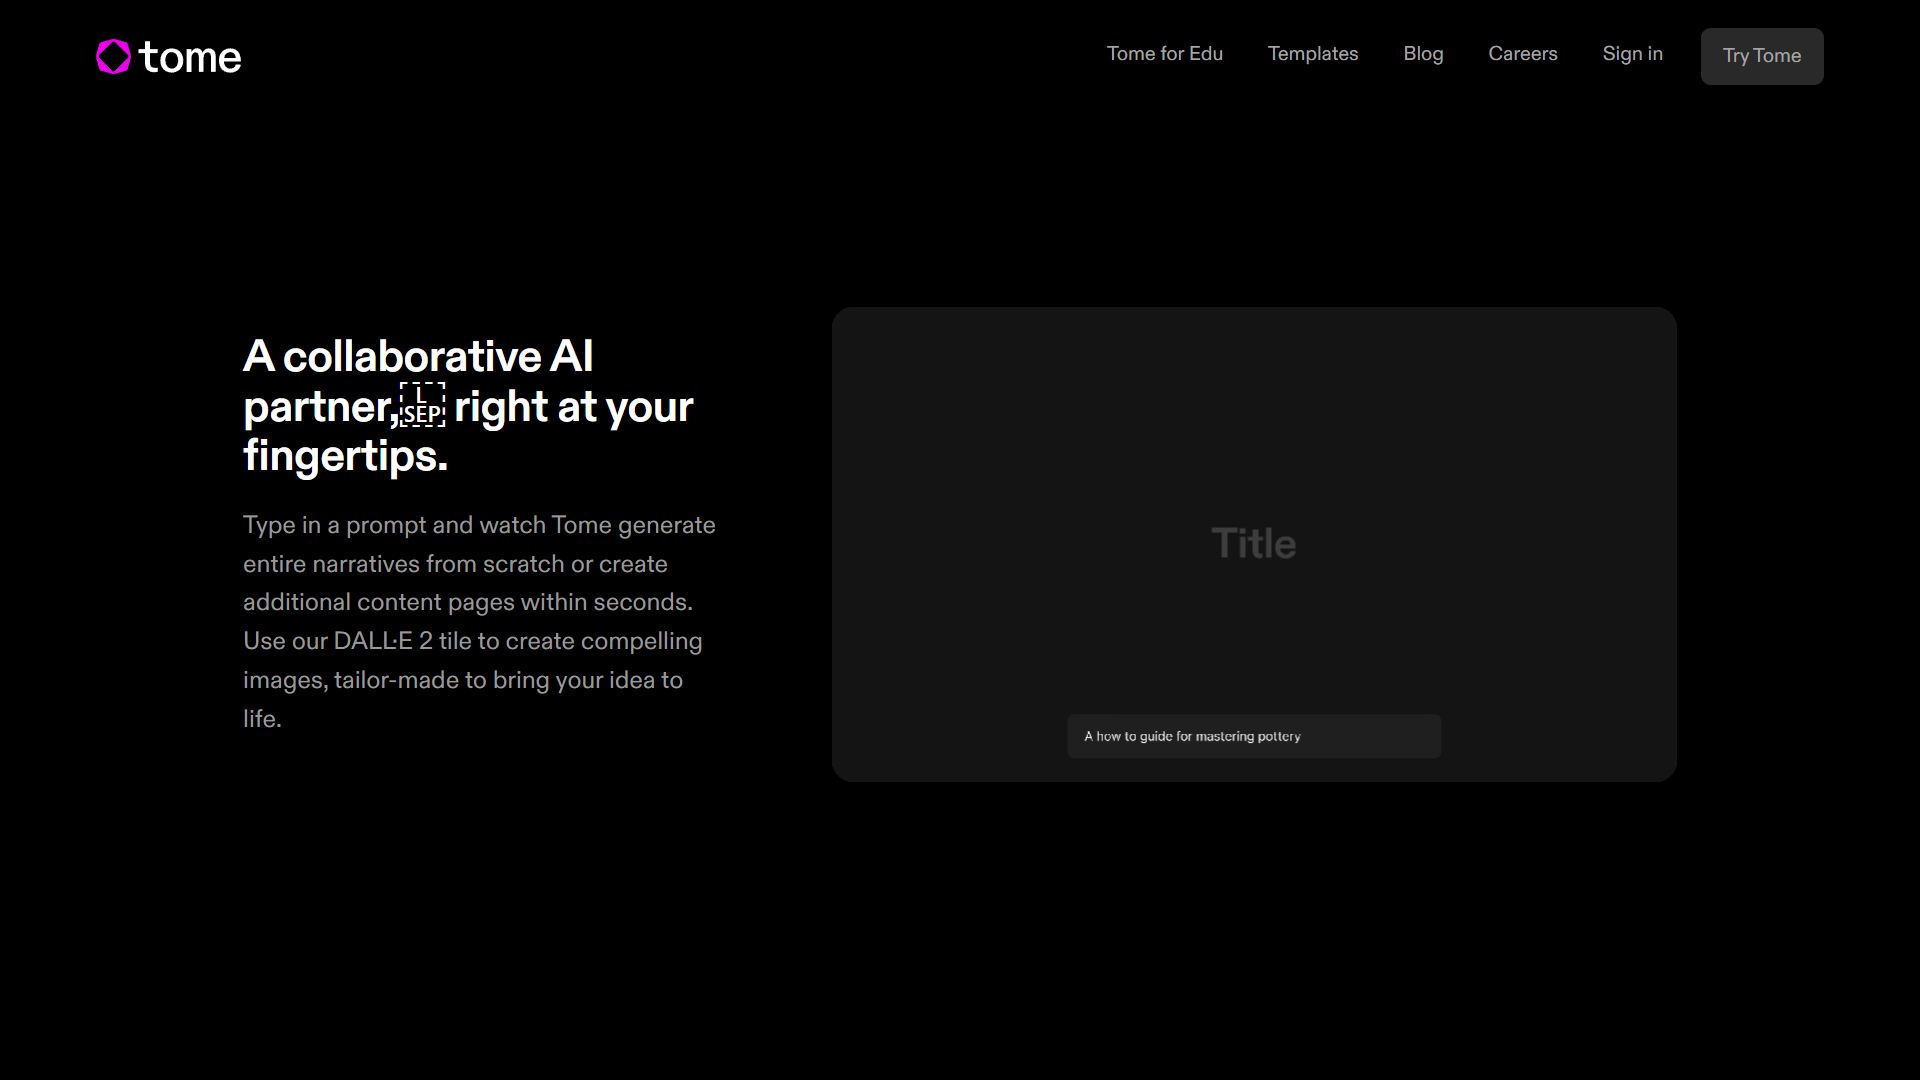1920x1080 pixels.
Task: Click the Try Tome button
Action: pos(1761,56)
